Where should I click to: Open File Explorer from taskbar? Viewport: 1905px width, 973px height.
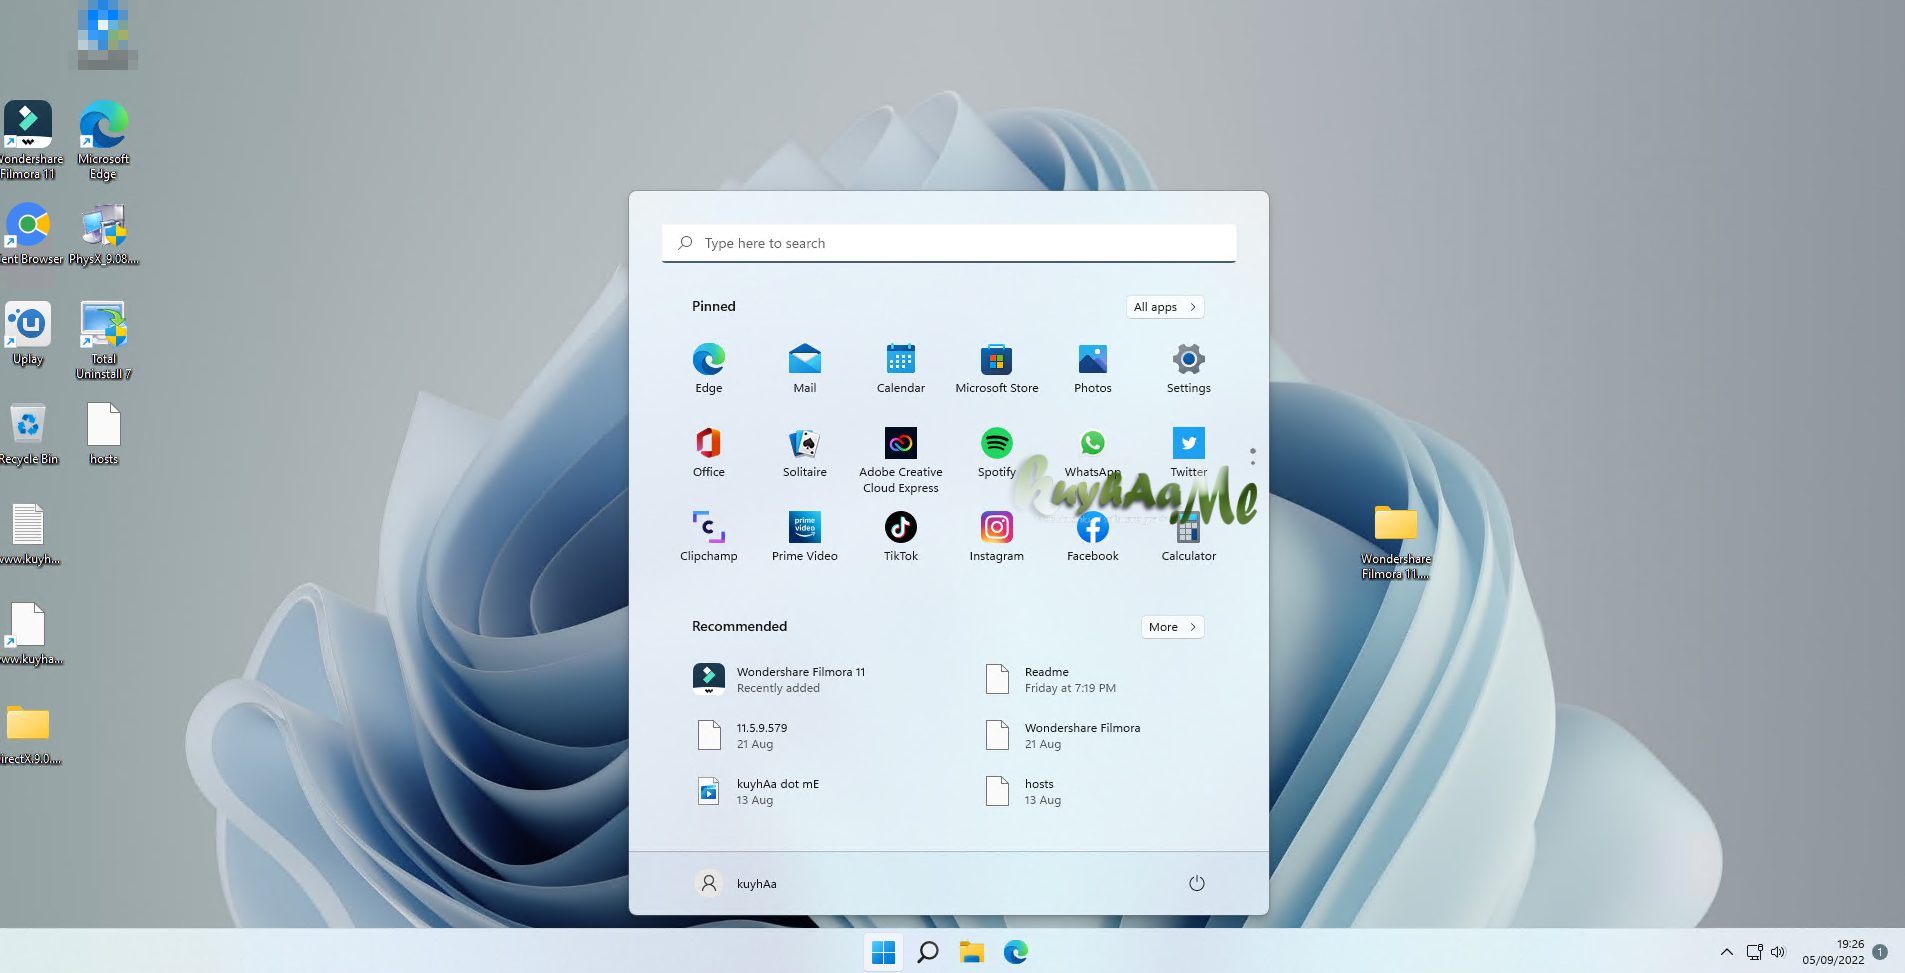pos(971,952)
